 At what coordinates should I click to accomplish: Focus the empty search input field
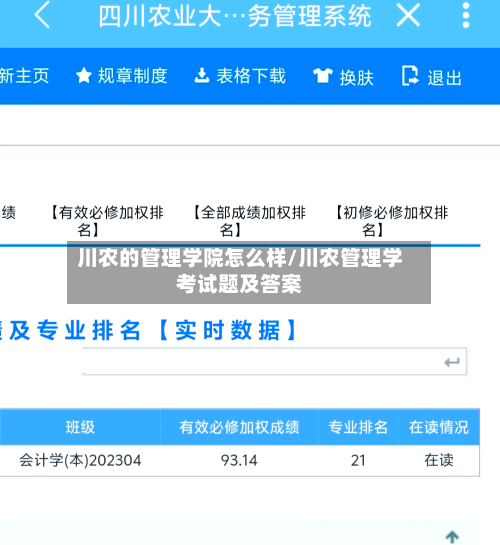(274, 361)
